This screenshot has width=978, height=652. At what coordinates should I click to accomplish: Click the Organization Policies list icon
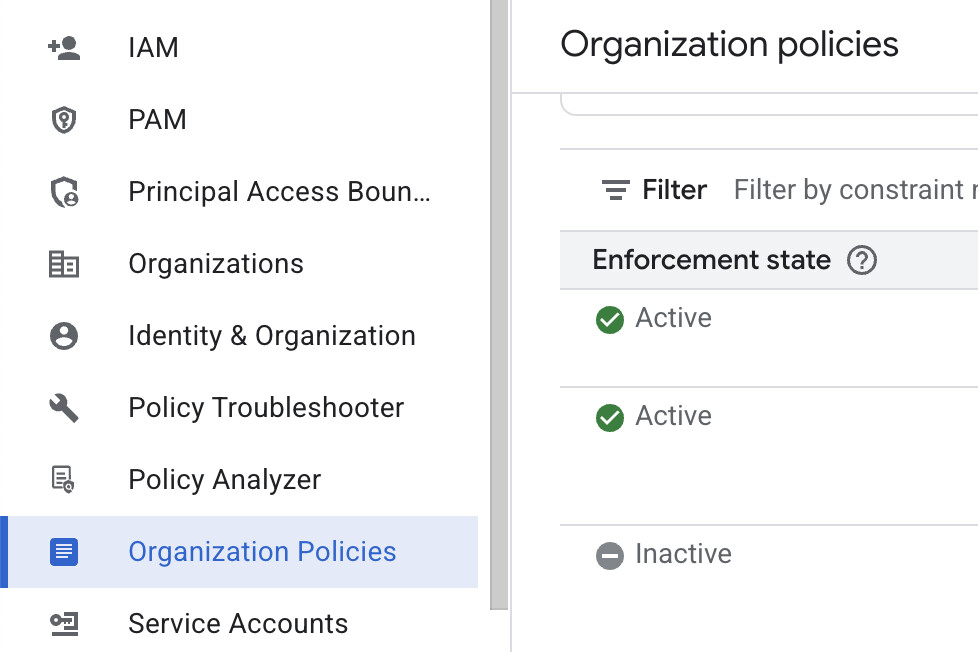(64, 552)
